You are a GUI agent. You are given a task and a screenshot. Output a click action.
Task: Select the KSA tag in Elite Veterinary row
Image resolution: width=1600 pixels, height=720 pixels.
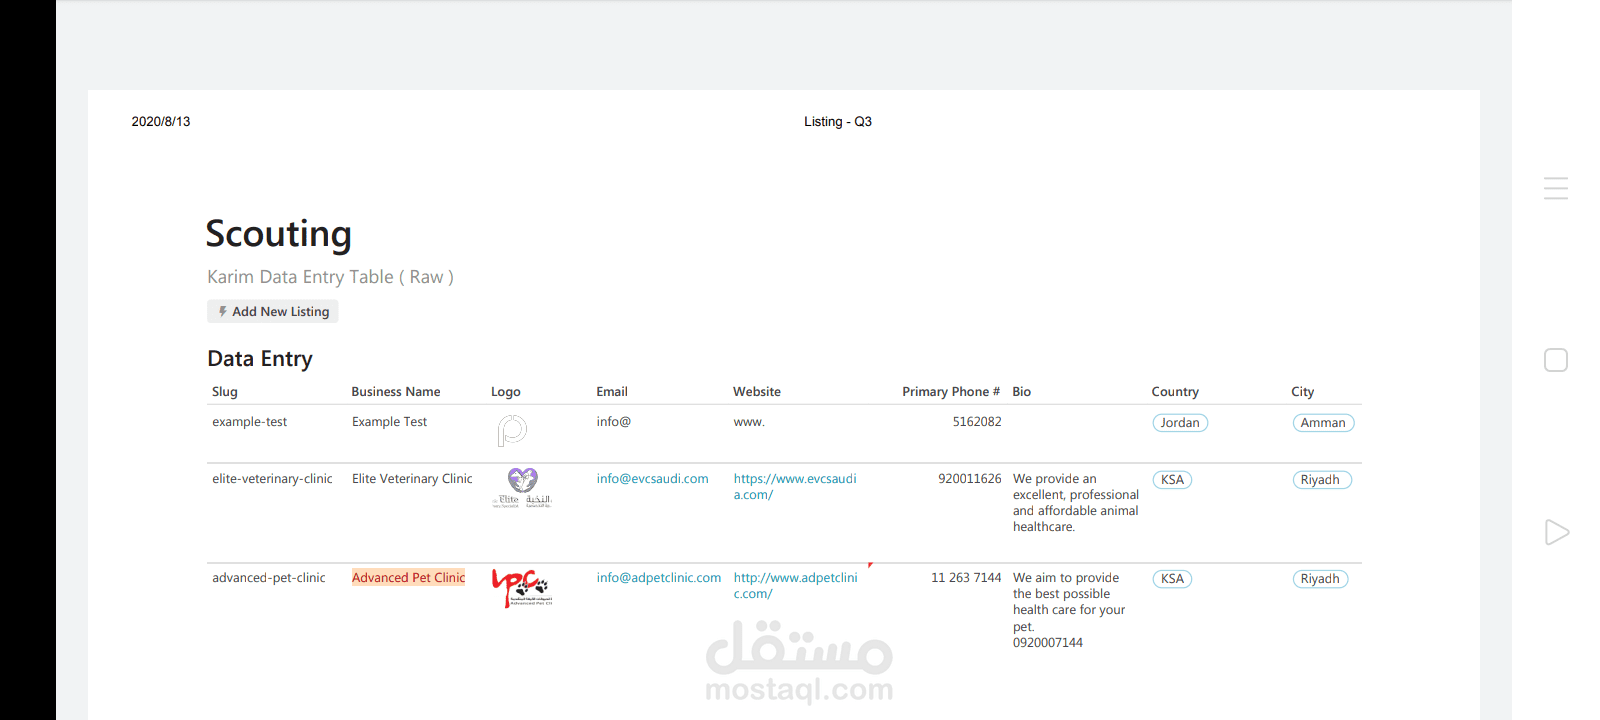[1172, 480]
